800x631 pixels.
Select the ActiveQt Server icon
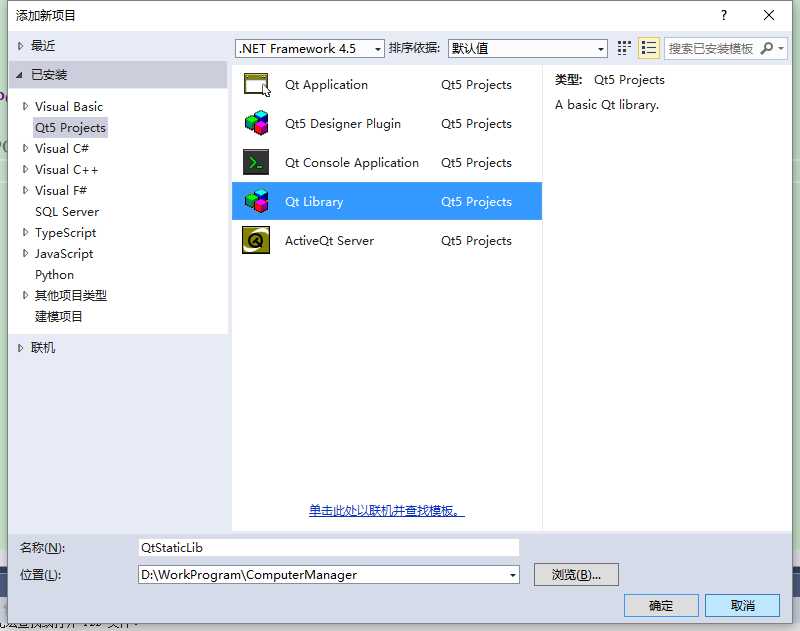256,240
